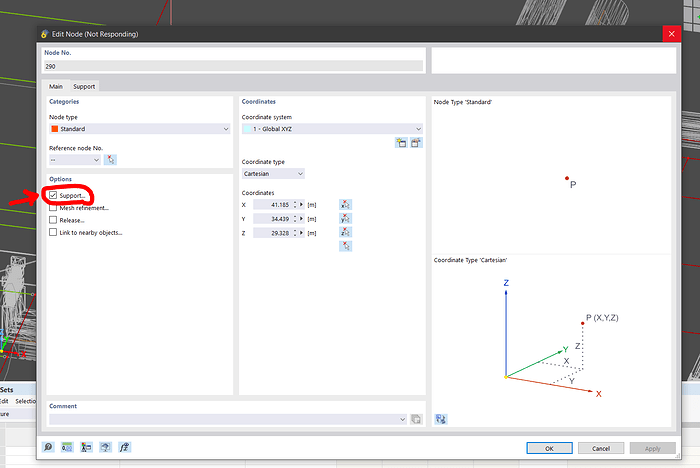Screen dimensions: 700x468
Task: Click the orange Node type color swatch
Action: [x=55, y=129]
